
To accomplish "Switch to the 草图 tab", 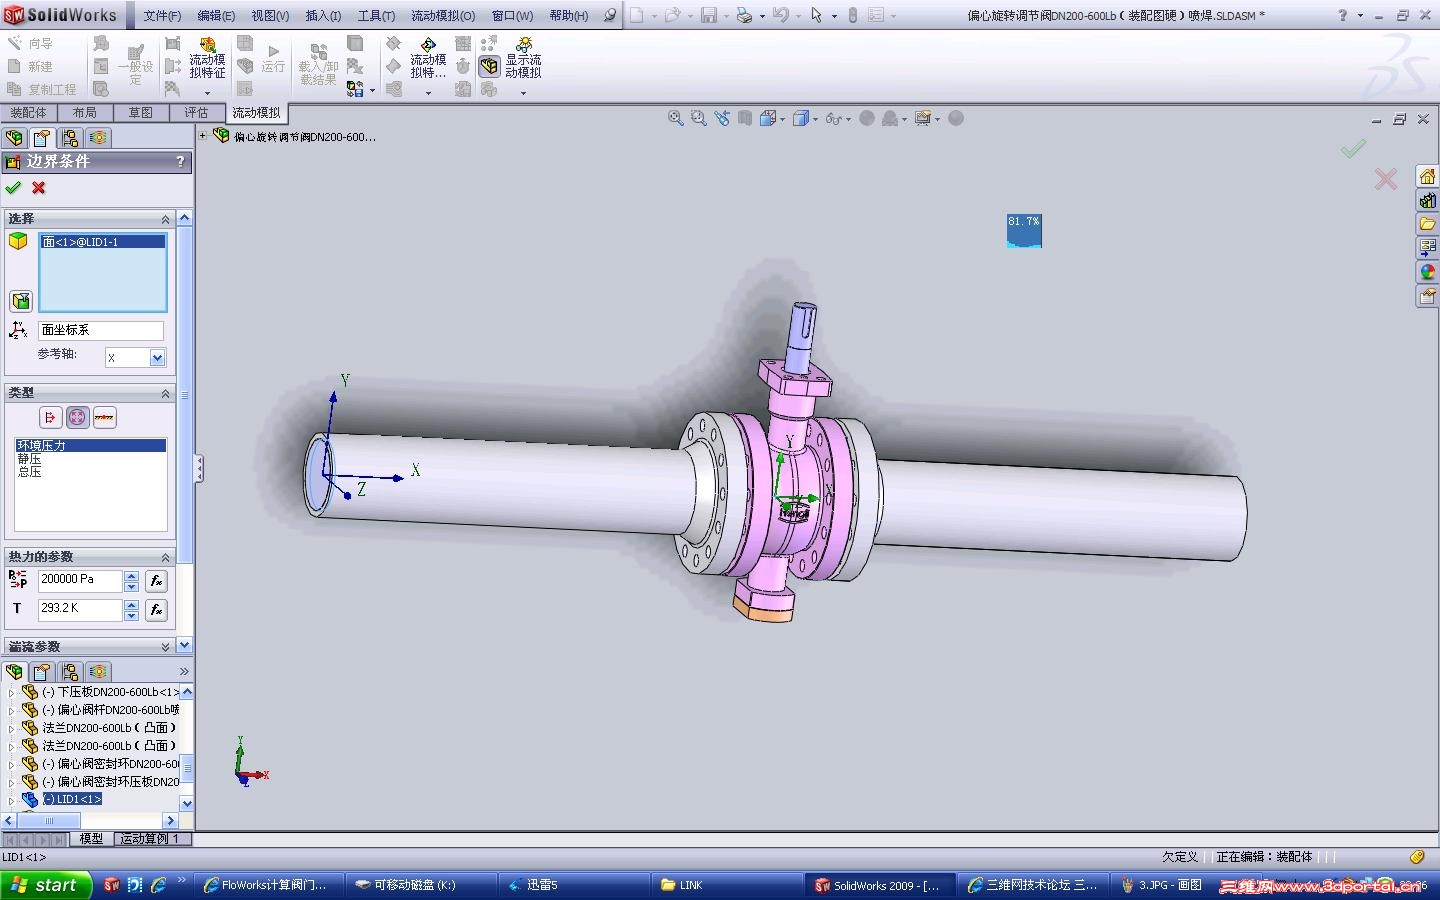I will coord(141,113).
